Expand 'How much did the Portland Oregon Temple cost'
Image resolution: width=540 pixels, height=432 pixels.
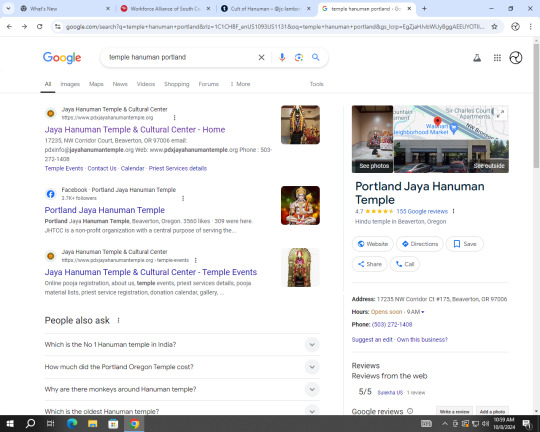pos(182,367)
